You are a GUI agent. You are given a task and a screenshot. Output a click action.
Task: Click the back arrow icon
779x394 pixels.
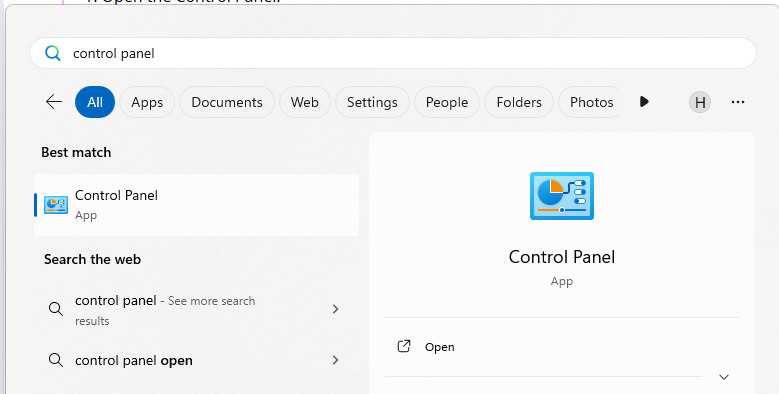pyautogui.click(x=54, y=102)
